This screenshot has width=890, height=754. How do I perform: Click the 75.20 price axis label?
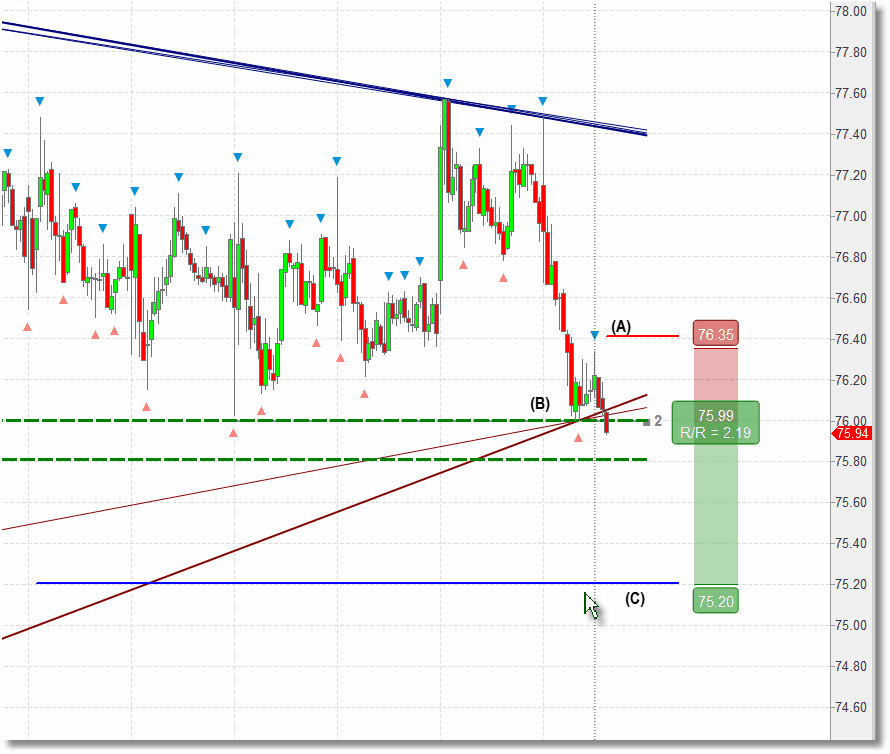click(851, 585)
